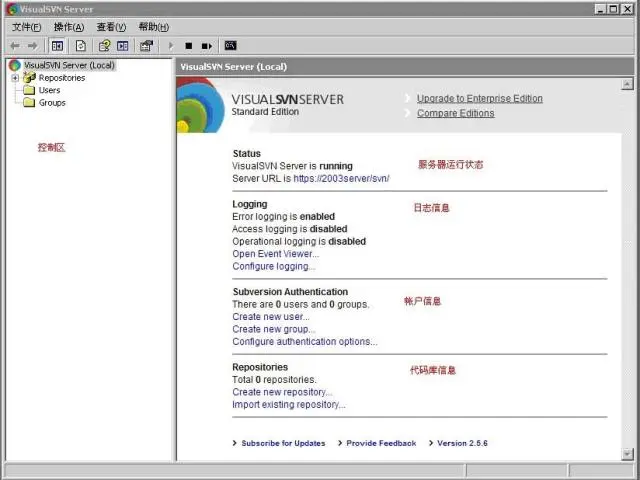This screenshot has height=480, width=640.
Task: Open the Help toolbar icon
Action: 104,46
